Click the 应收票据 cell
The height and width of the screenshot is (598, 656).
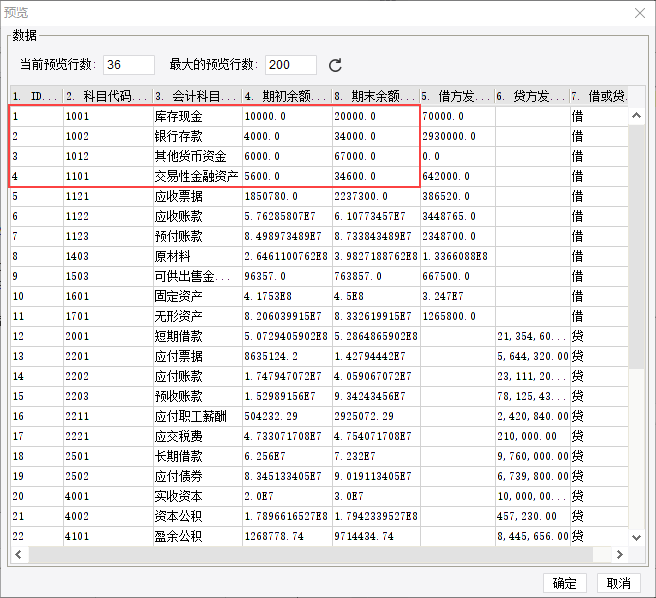pyautogui.click(x=197, y=196)
